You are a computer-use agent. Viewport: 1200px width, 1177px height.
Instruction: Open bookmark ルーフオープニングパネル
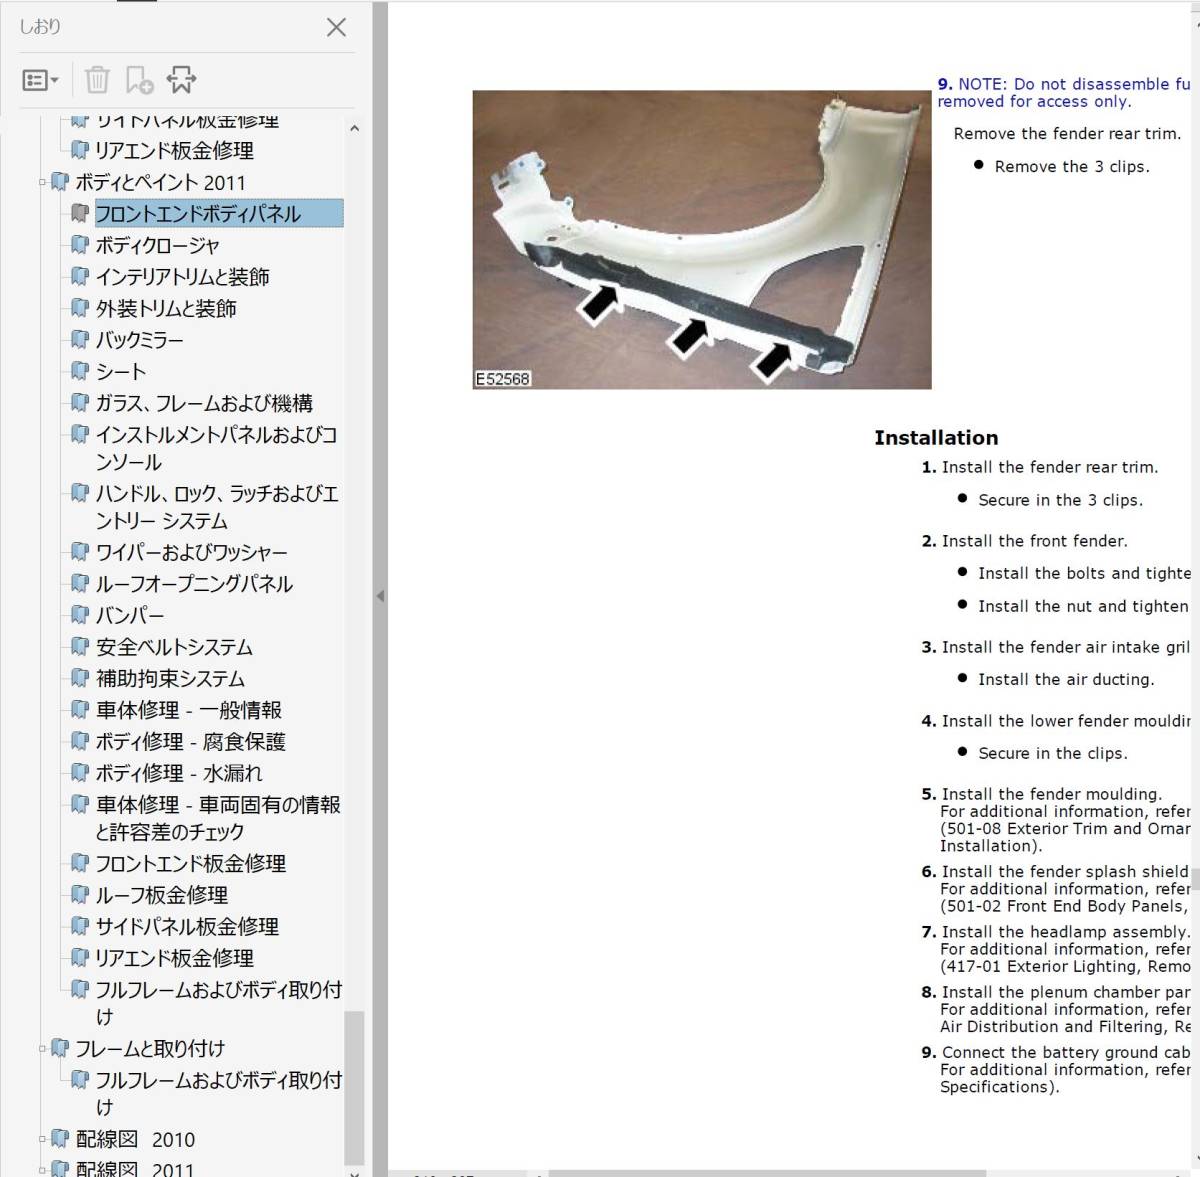tap(194, 584)
